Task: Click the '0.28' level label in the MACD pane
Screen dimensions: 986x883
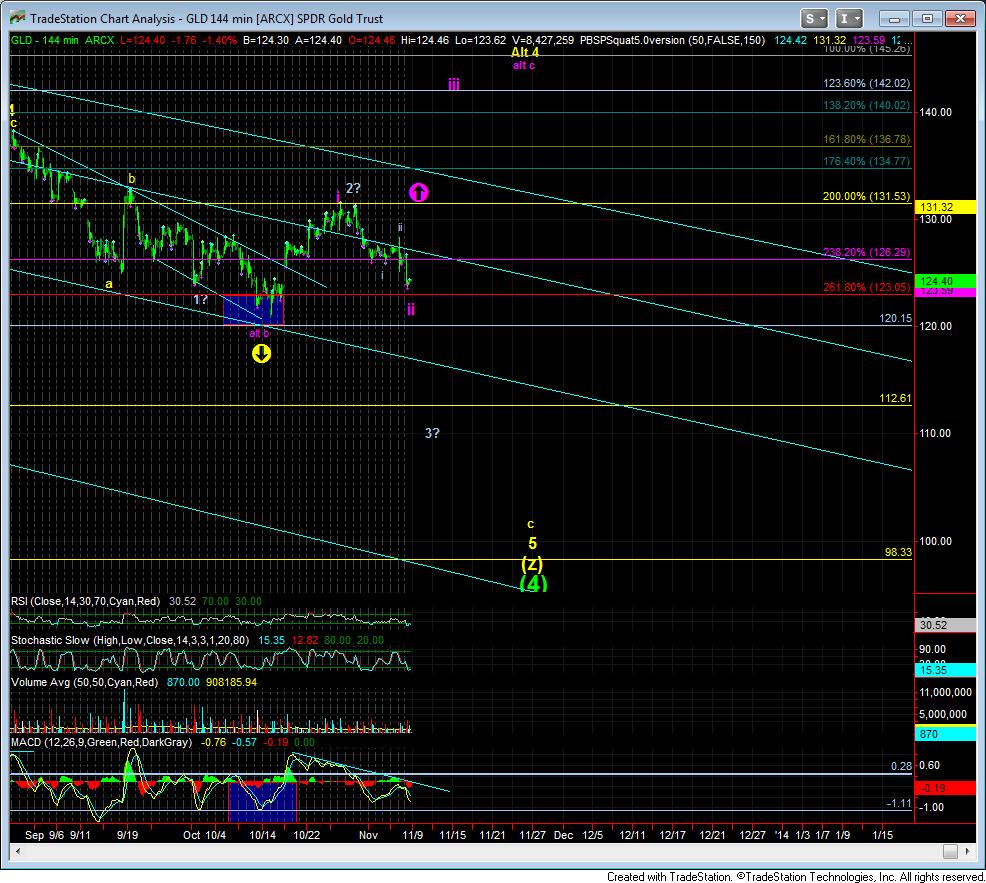Action: pos(901,766)
